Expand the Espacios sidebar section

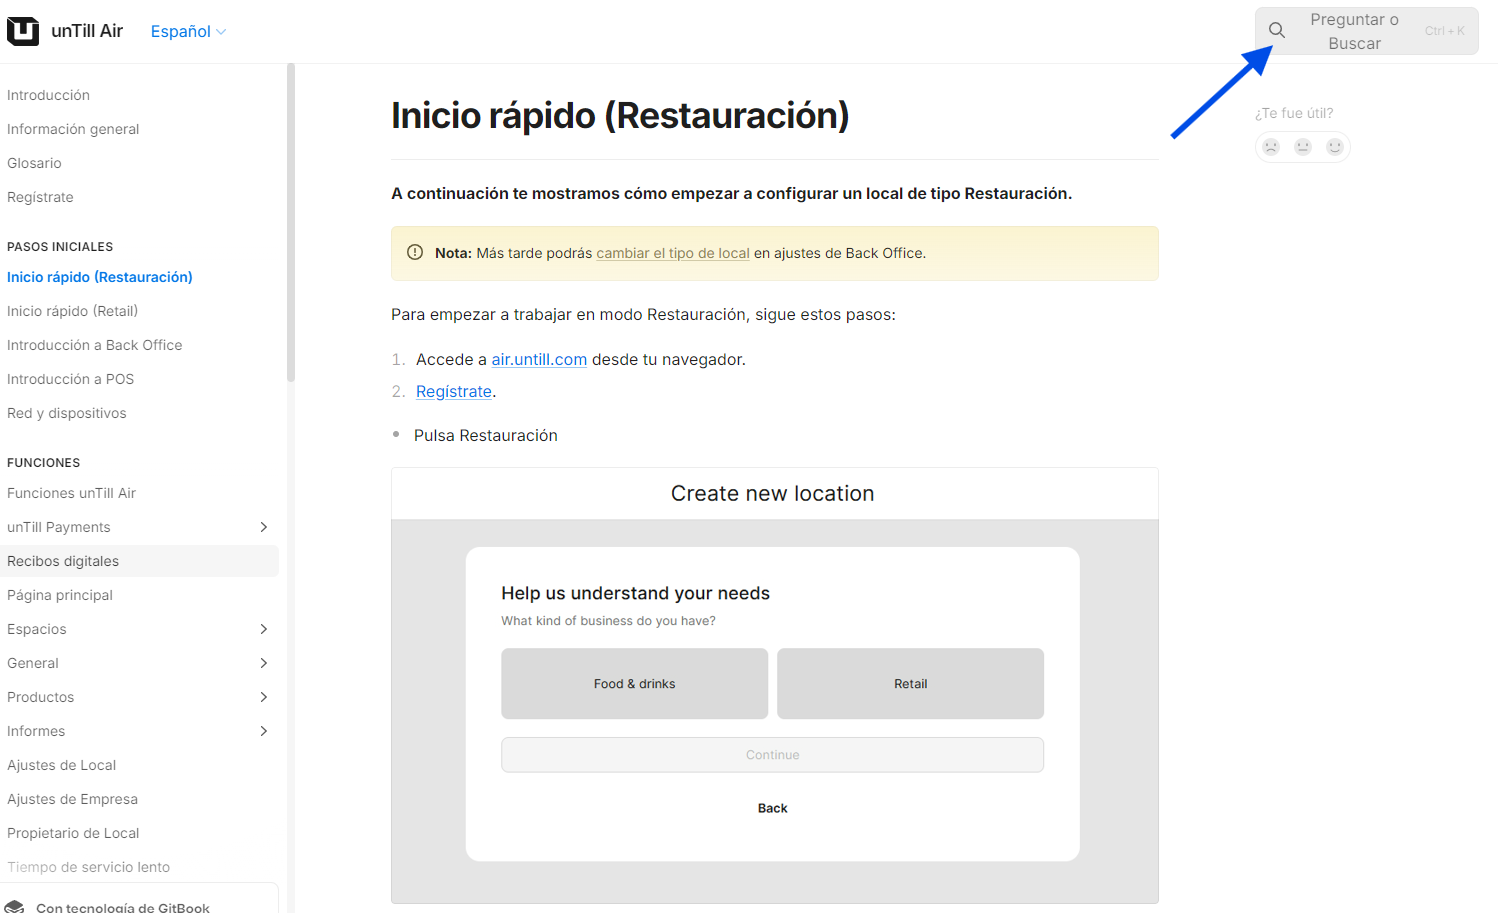point(264,629)
